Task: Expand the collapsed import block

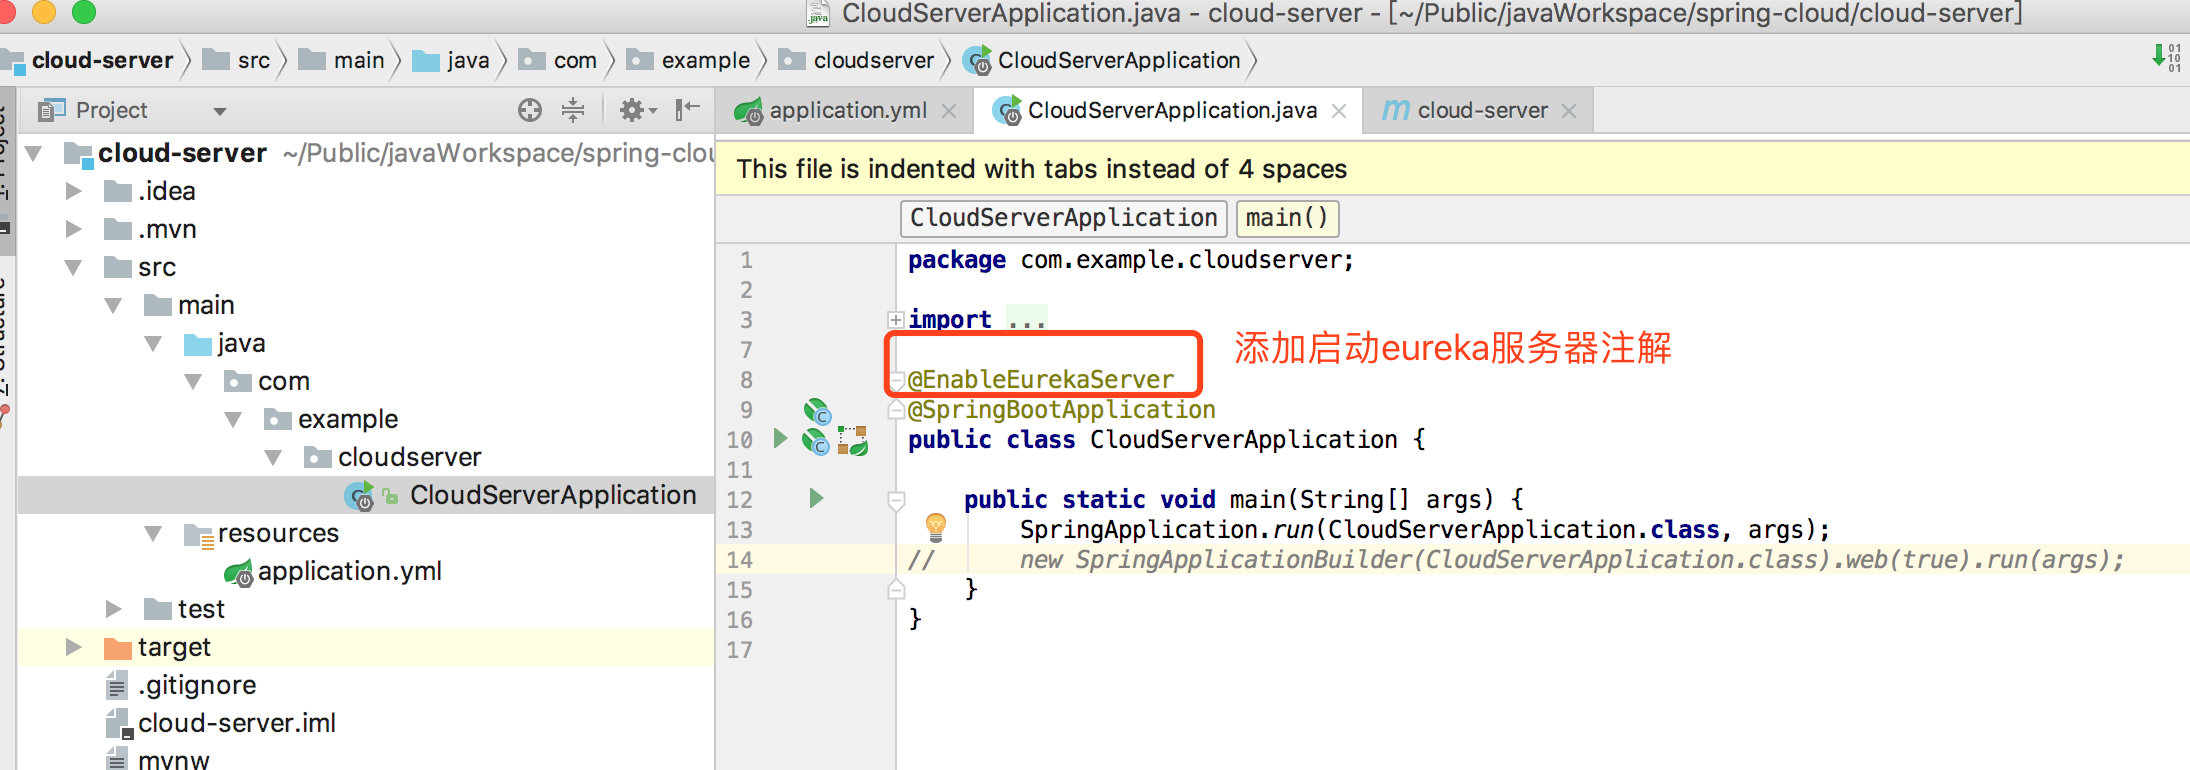Action: click(x=896, y=320)
